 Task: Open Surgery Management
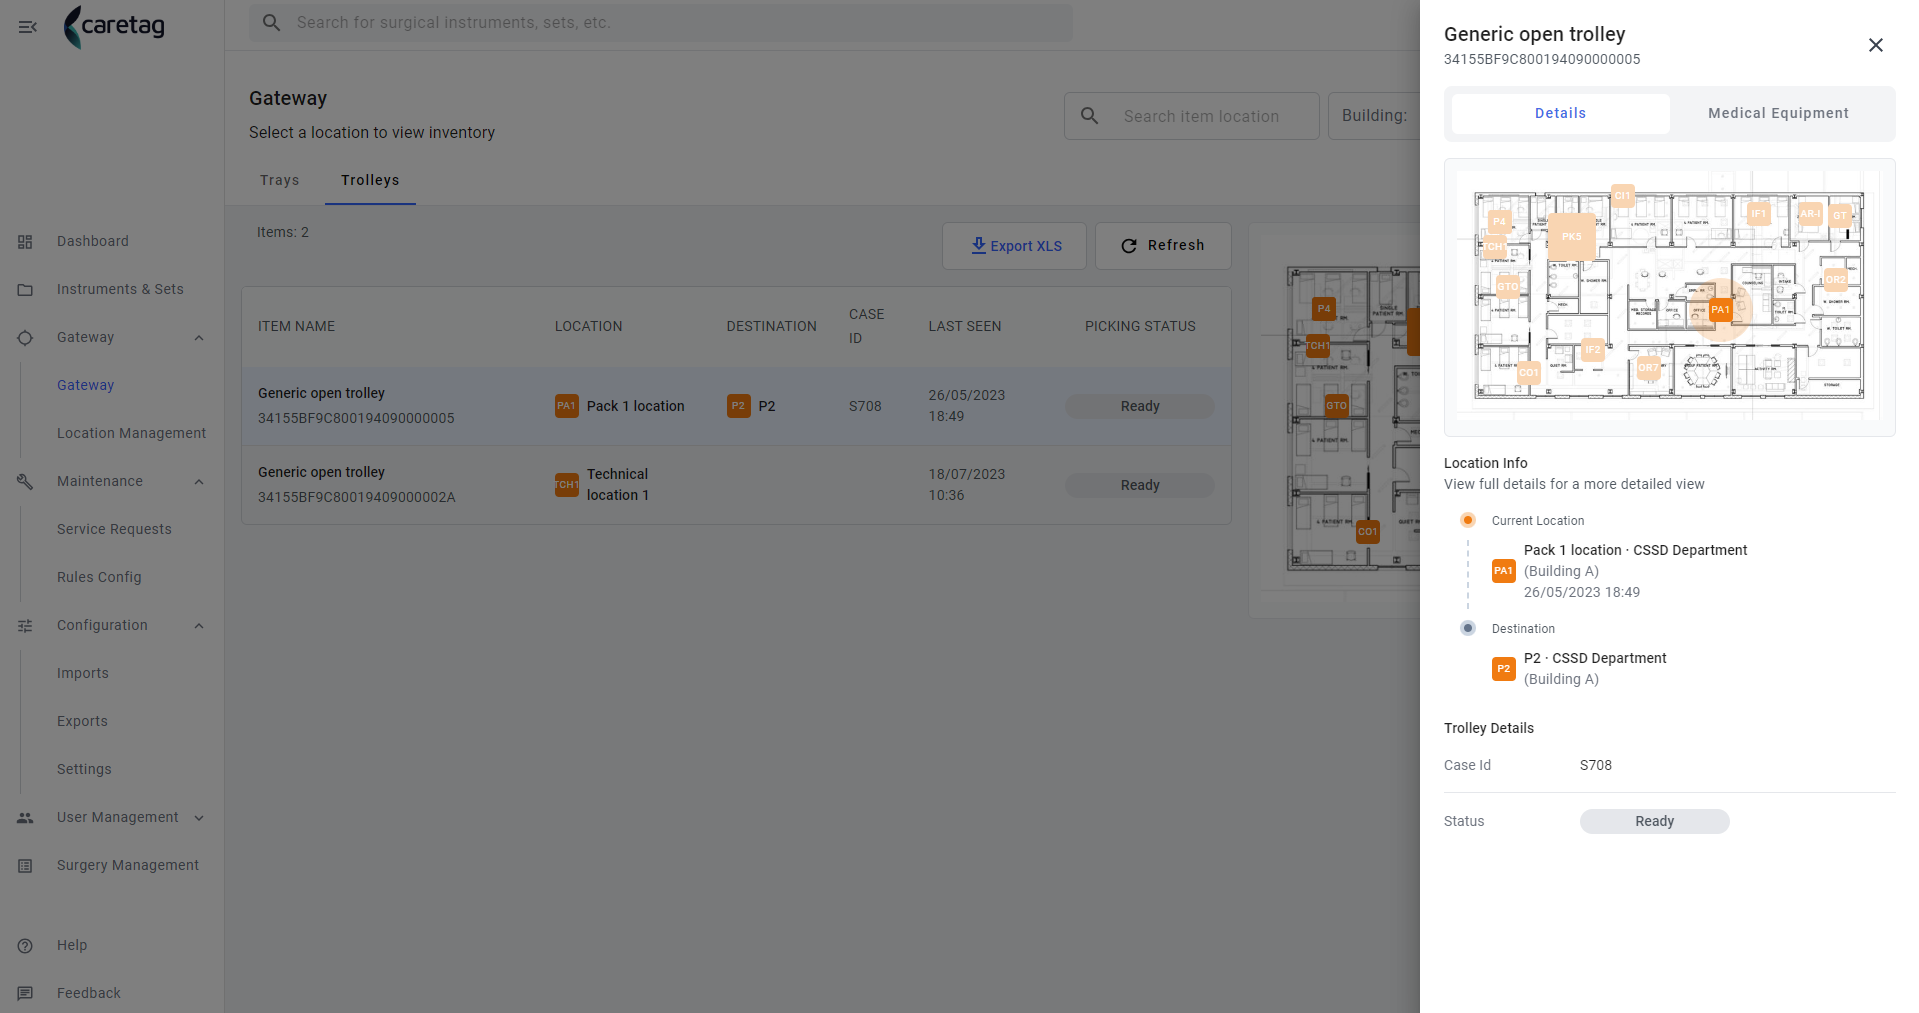128,866
